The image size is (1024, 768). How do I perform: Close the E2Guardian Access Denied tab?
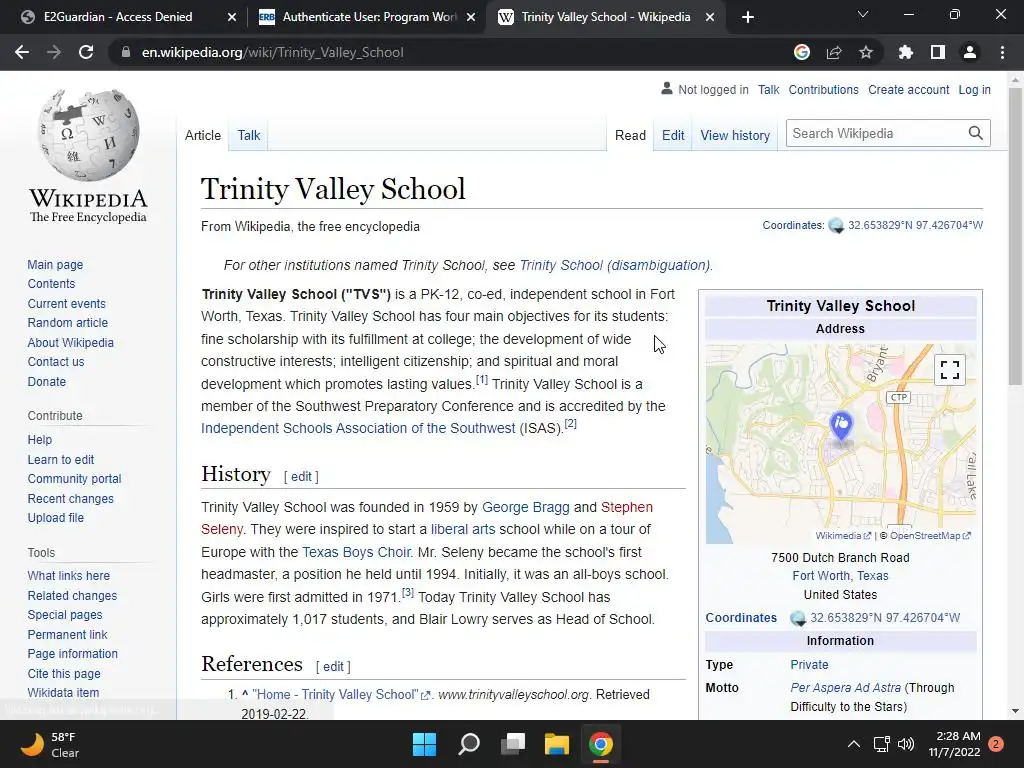pos(232,17)
